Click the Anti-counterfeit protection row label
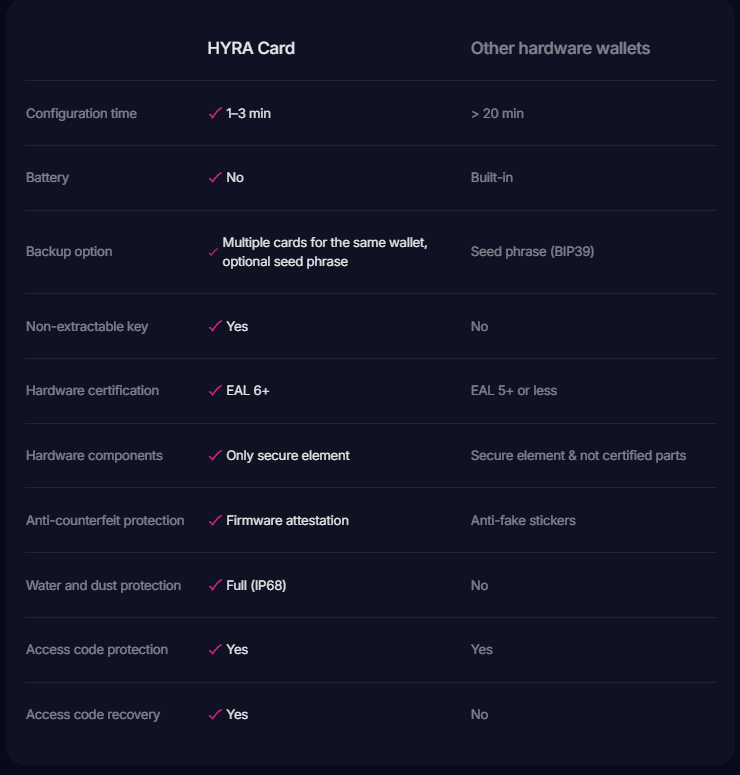740x775 pixels. click(x=105, y=521)
